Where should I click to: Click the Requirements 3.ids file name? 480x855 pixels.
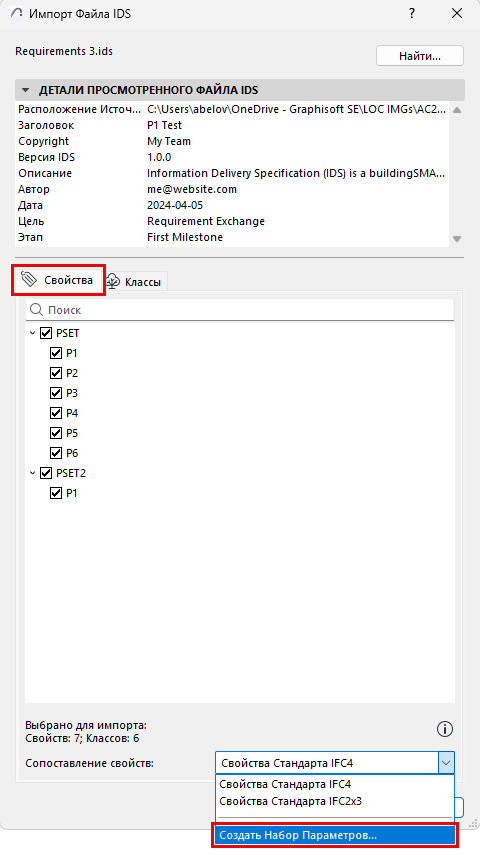[64, 51]
